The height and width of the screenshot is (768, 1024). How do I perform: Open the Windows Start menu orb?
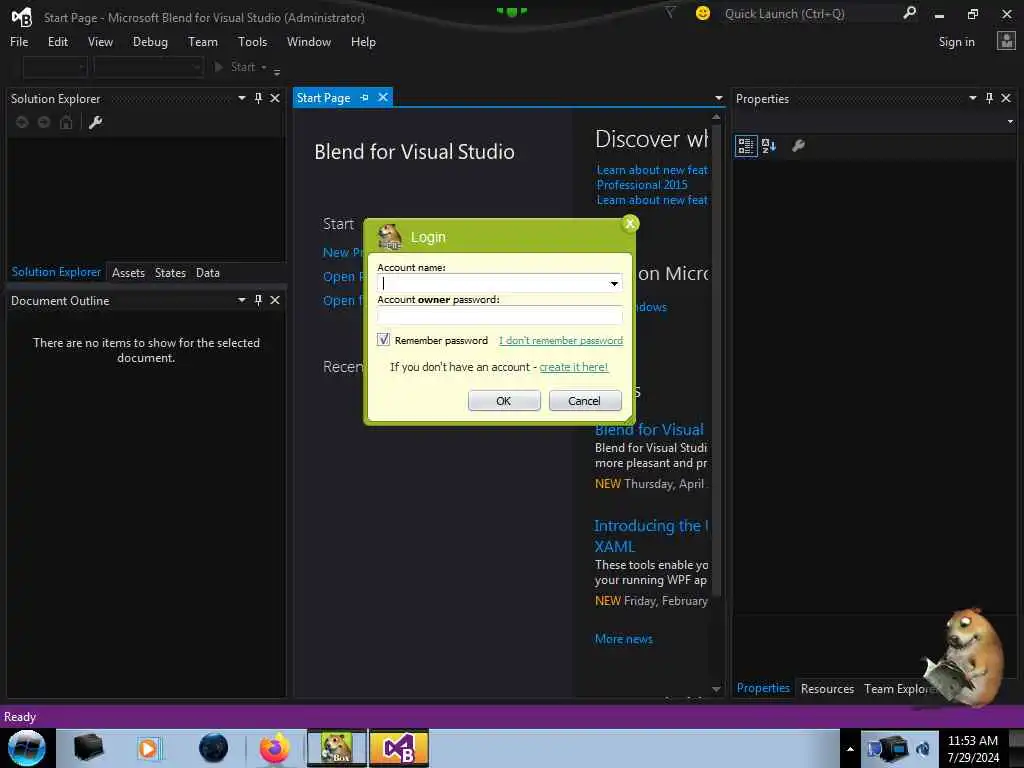27,748
